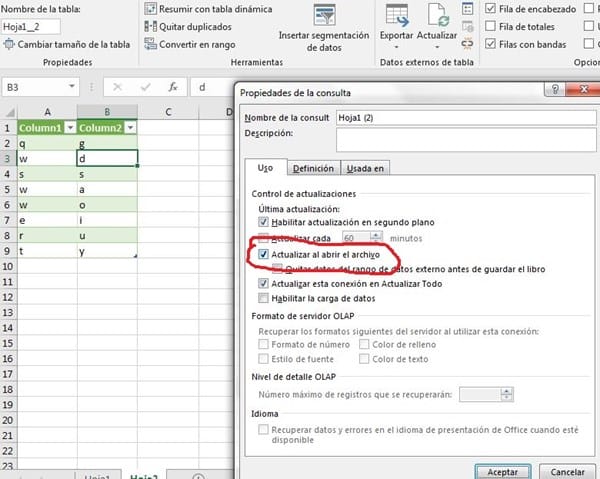Expand the Exportar dropdown arrow
The image size is (600, 479).
396,47
